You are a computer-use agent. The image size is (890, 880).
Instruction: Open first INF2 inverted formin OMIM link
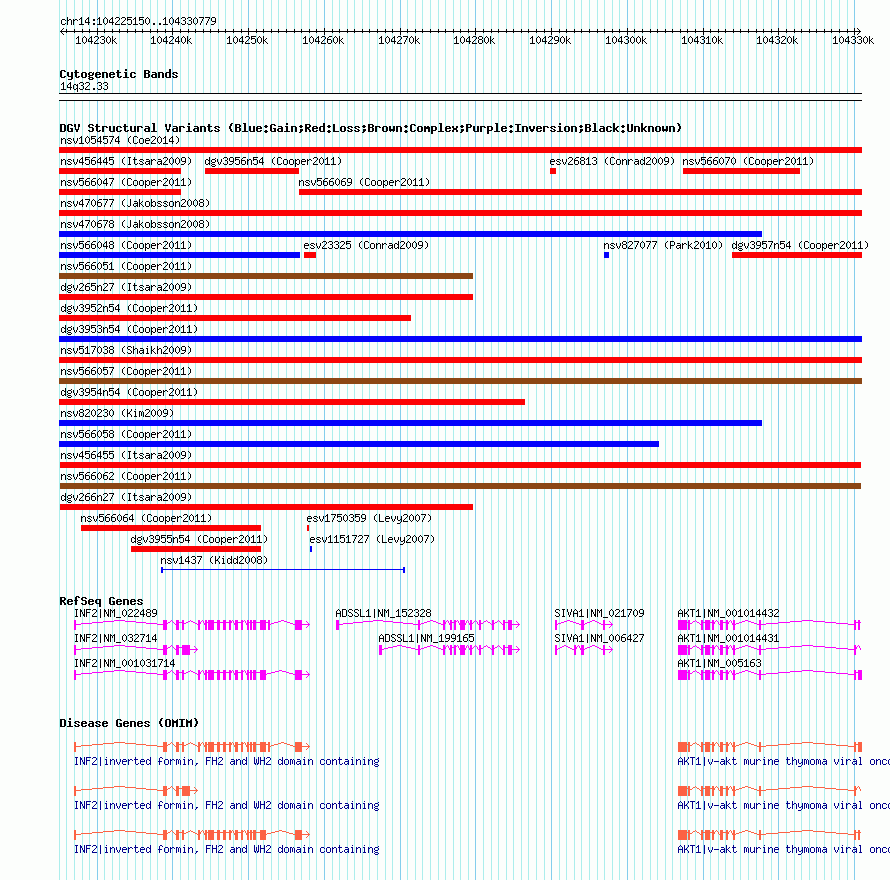click(226, 761)
